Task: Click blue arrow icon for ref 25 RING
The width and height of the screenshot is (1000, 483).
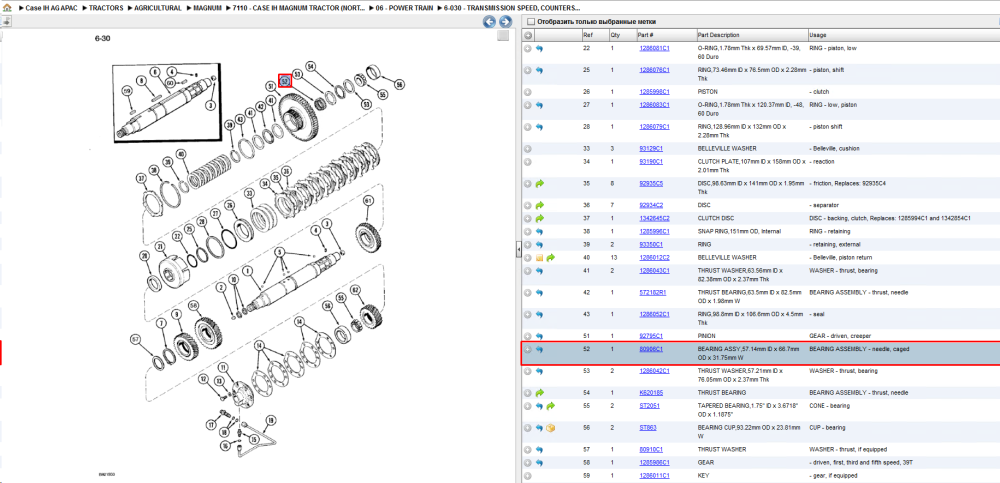Action: tap(540, 70)
